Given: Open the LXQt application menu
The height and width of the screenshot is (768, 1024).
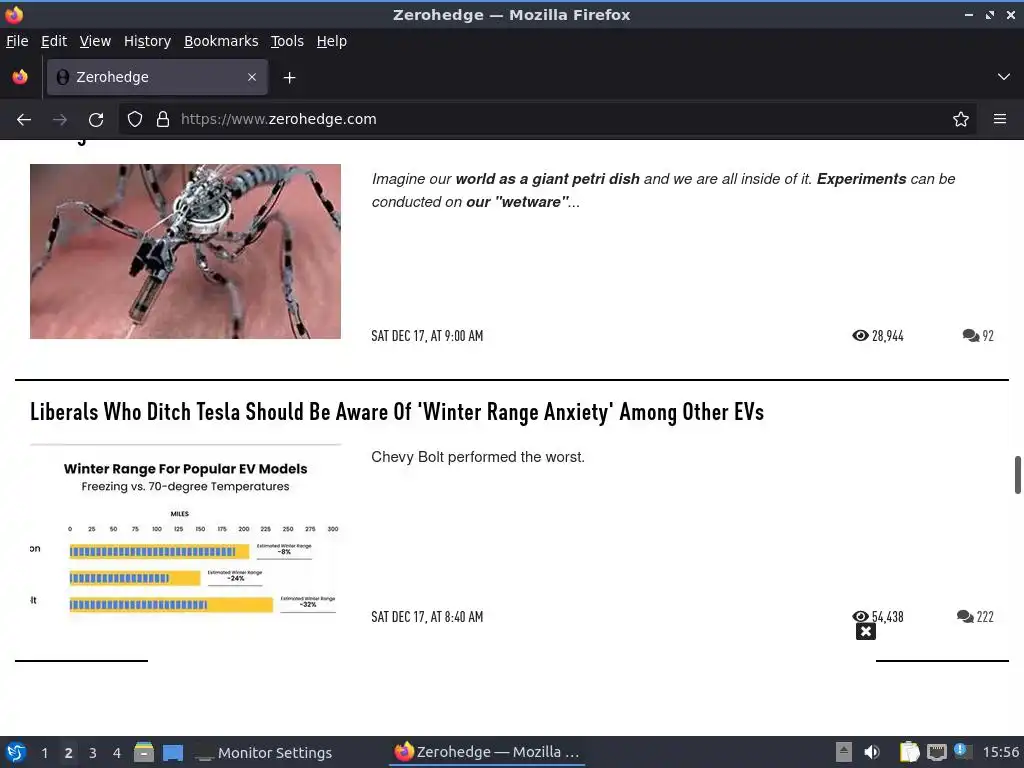Looking at the screenshot, I should click(16, 752).
